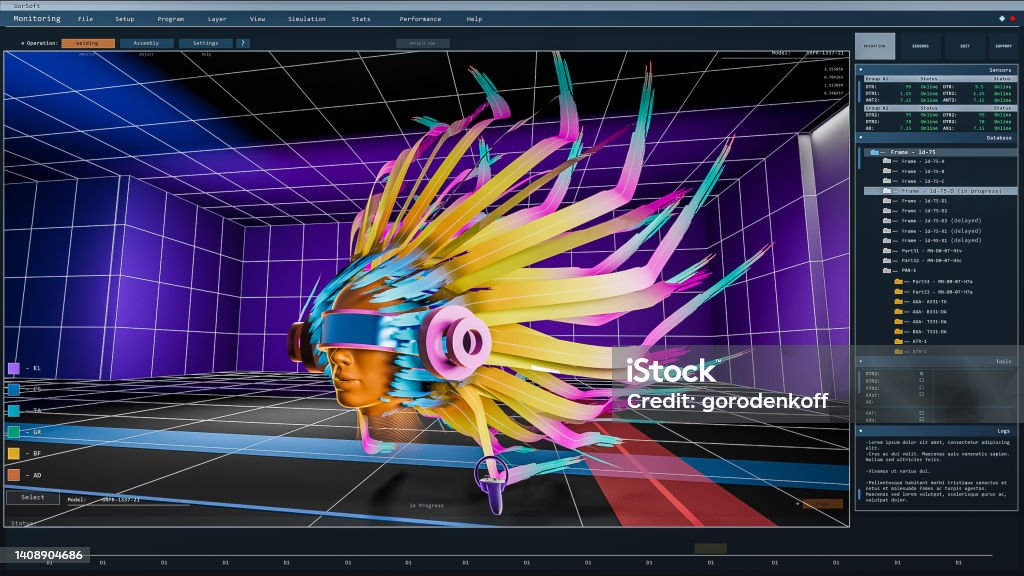
Task: Click folder icon of Frame 1d-75-D (in progress)
Action: coord(887,191)
